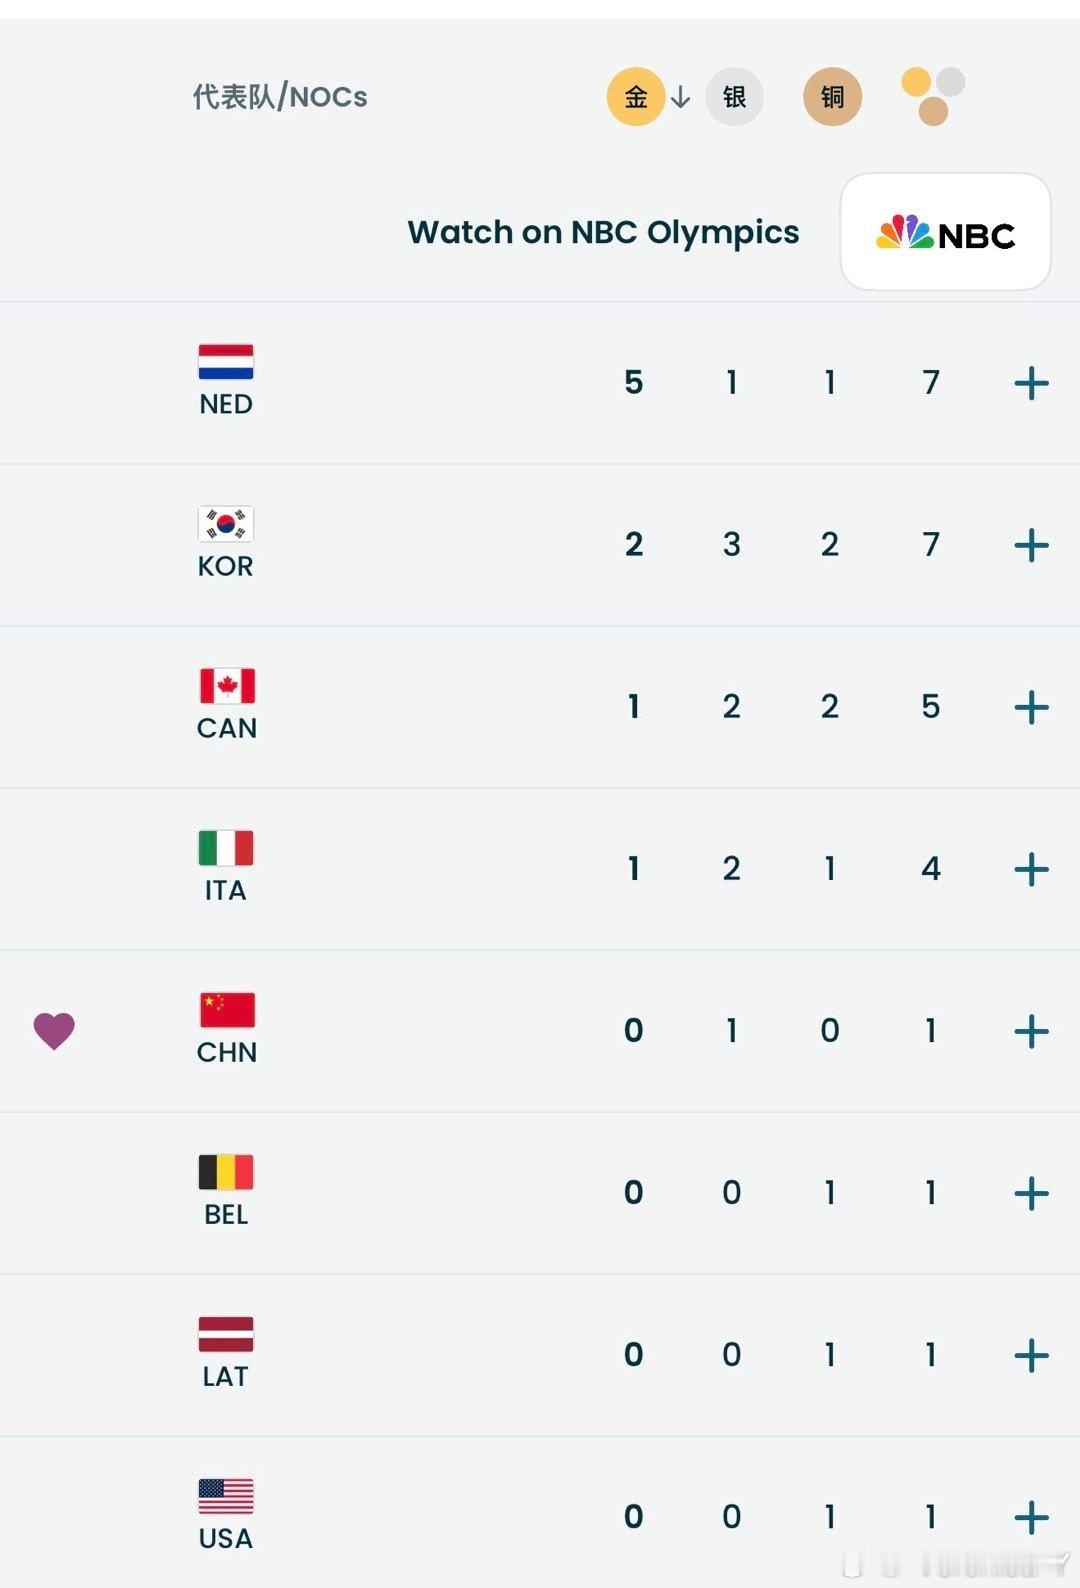Expand the CAN medal breakdown
The height and width of the screenshot is (1588, 1080).
coord(1031,707)
